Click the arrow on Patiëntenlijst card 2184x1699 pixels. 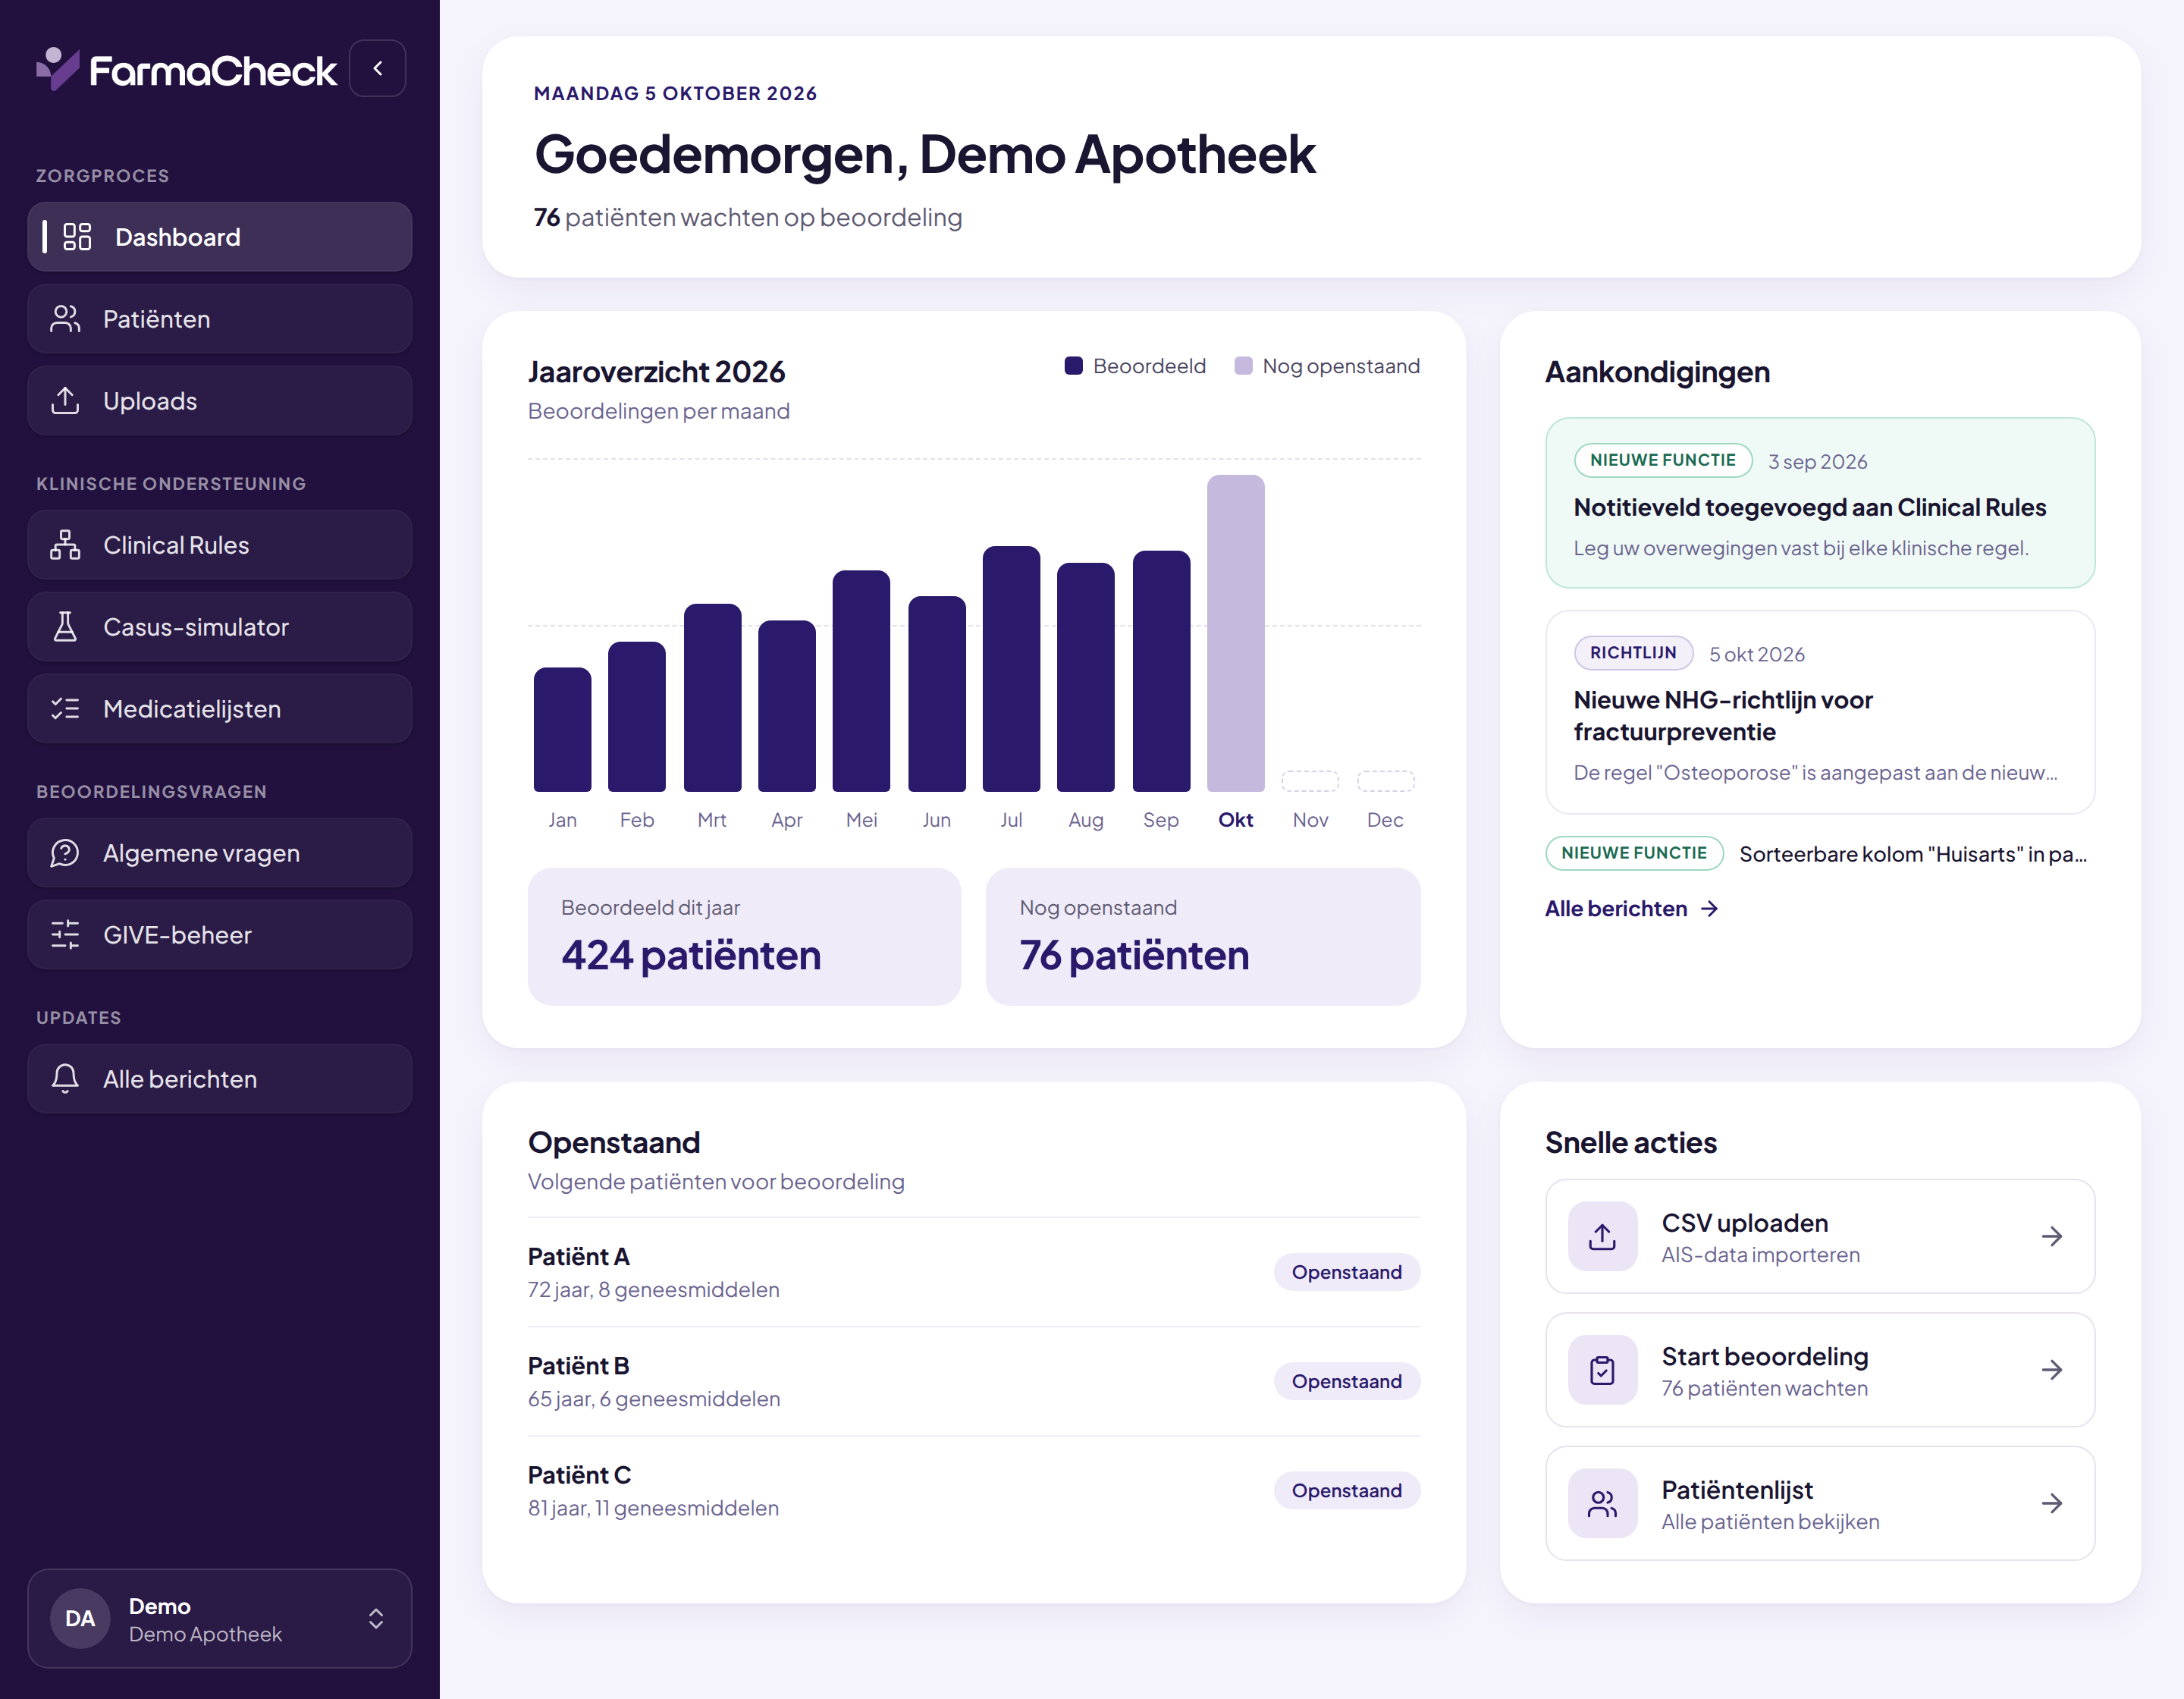[x=2052, y=1503]
